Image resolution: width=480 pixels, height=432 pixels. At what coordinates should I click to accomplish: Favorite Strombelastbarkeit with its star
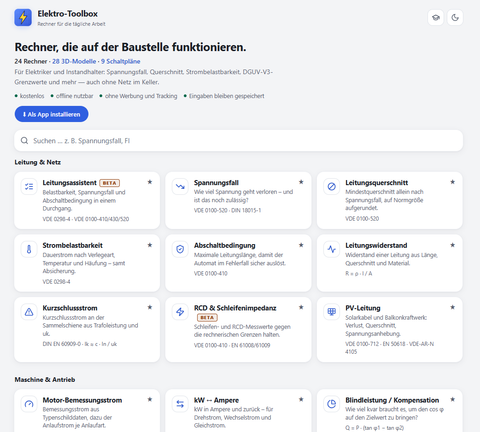(x=150, y=245)
